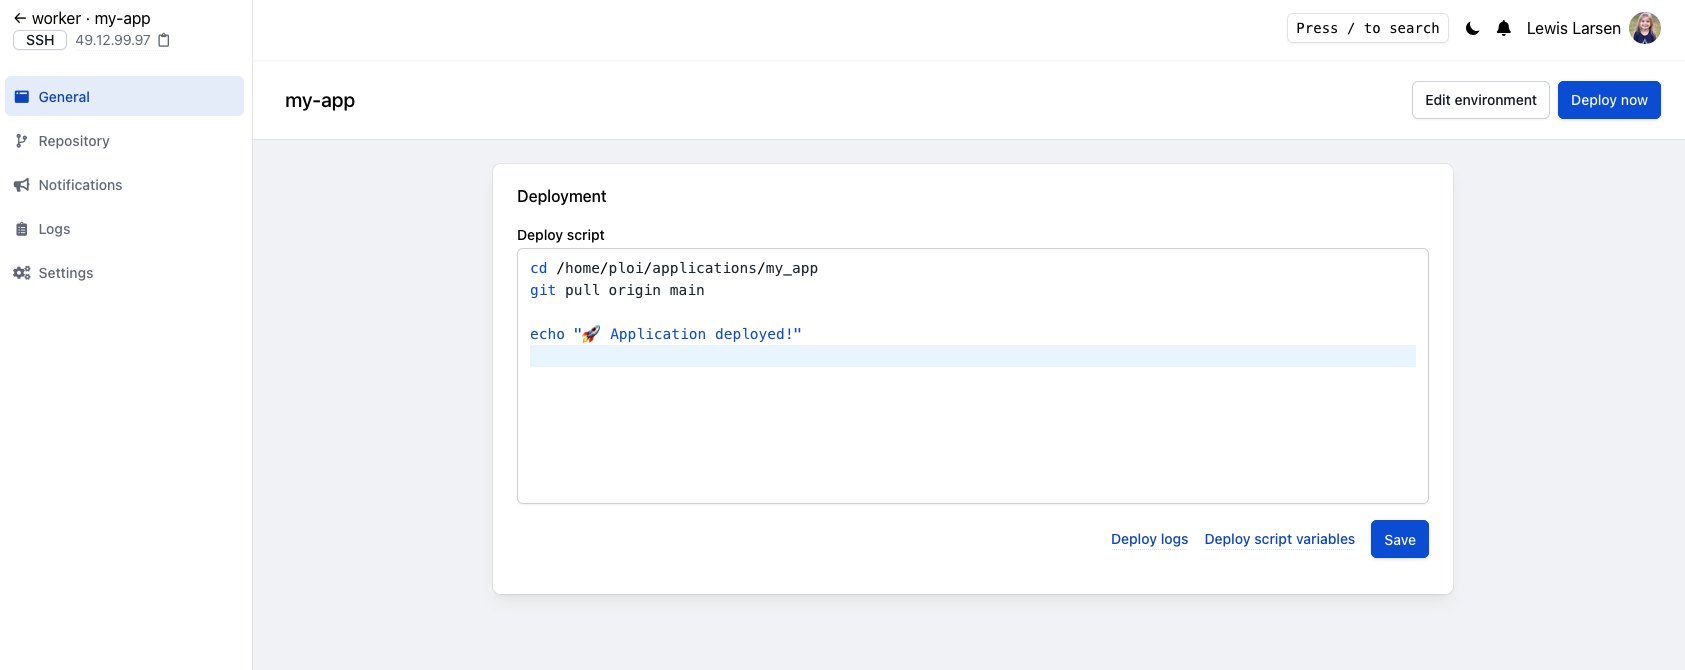The image size is (1685, 670).
Task: Click the Notifications megaphone icon
Action: [x=22, y=185]
